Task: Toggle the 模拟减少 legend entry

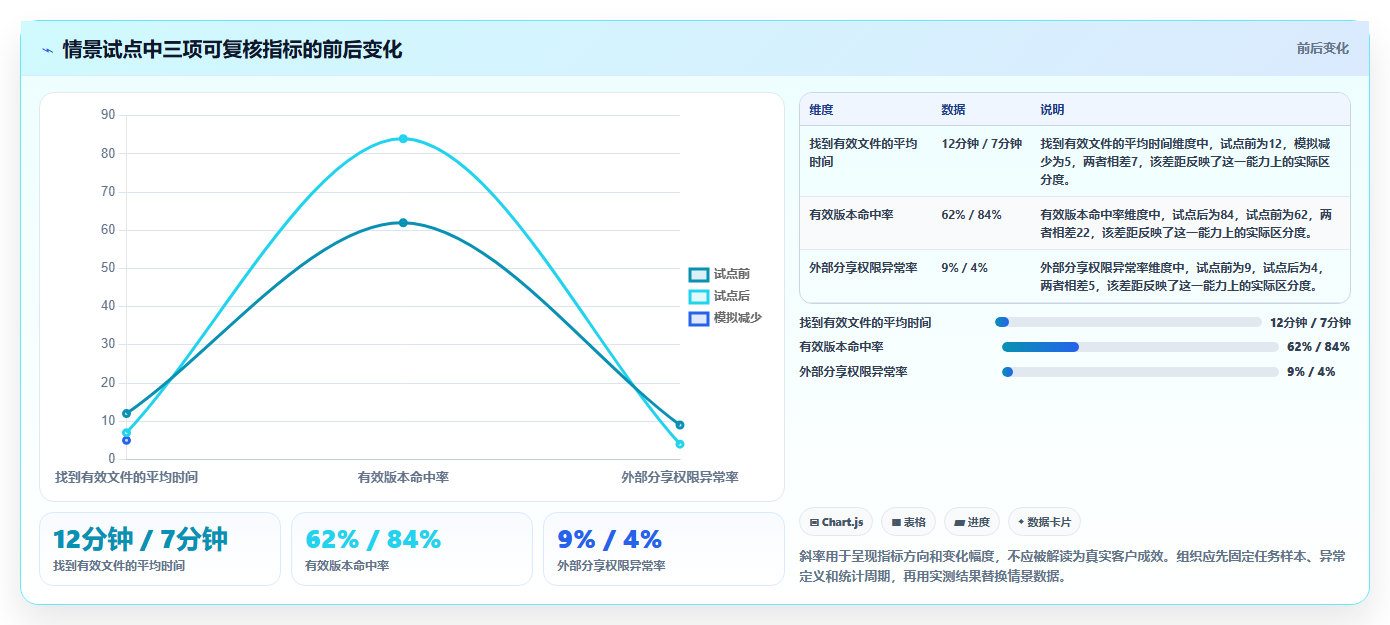Action: point(726,318)
